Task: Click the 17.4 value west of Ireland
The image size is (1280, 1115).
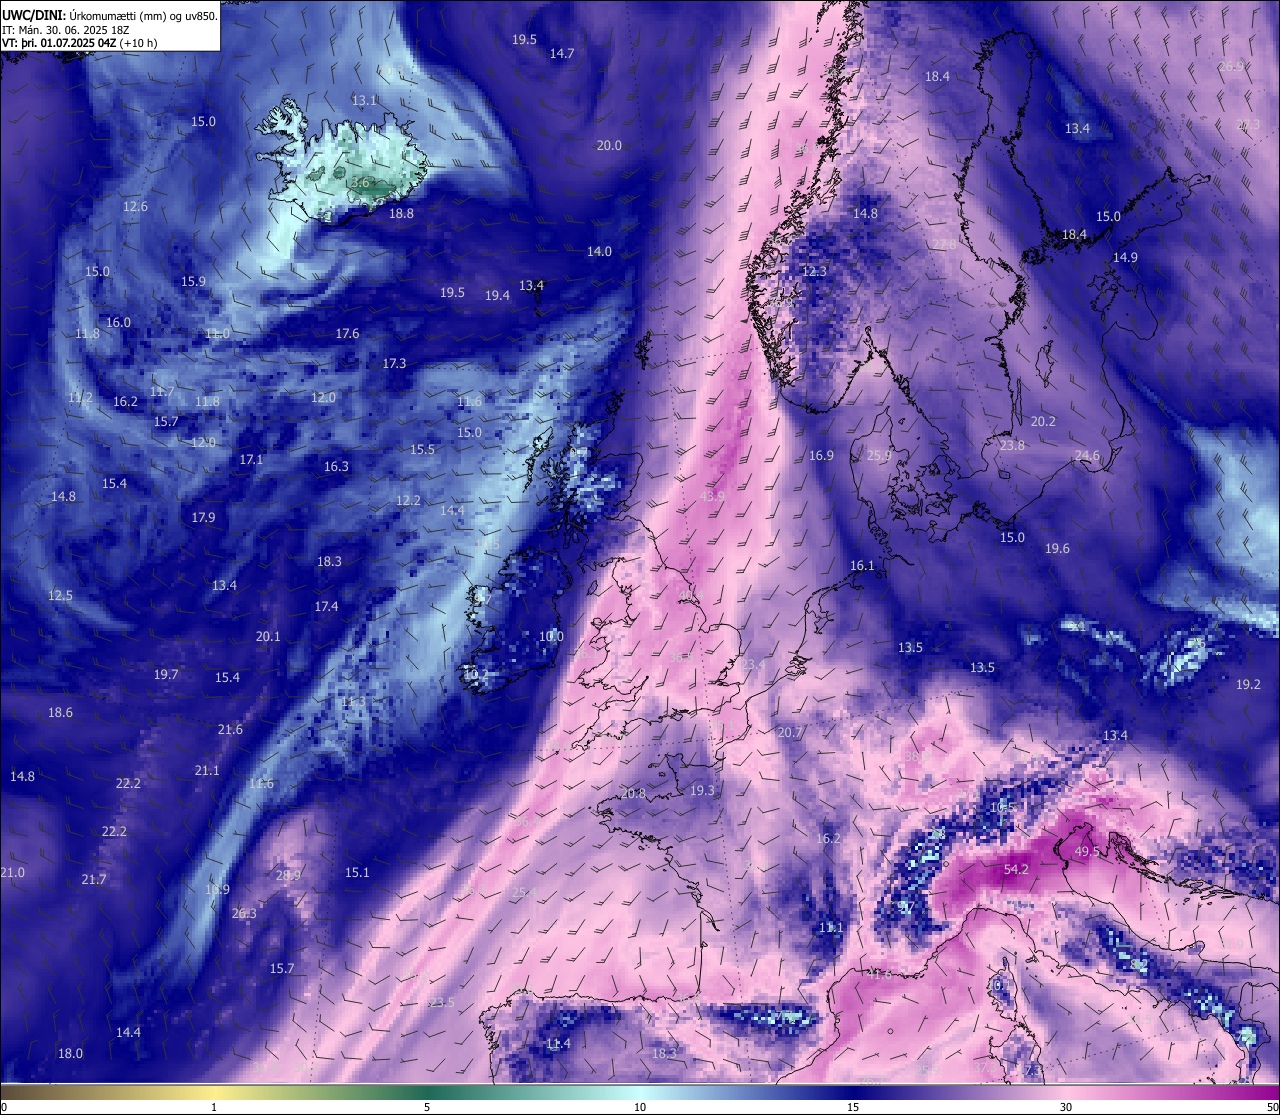Action: (x=326, y=606)
